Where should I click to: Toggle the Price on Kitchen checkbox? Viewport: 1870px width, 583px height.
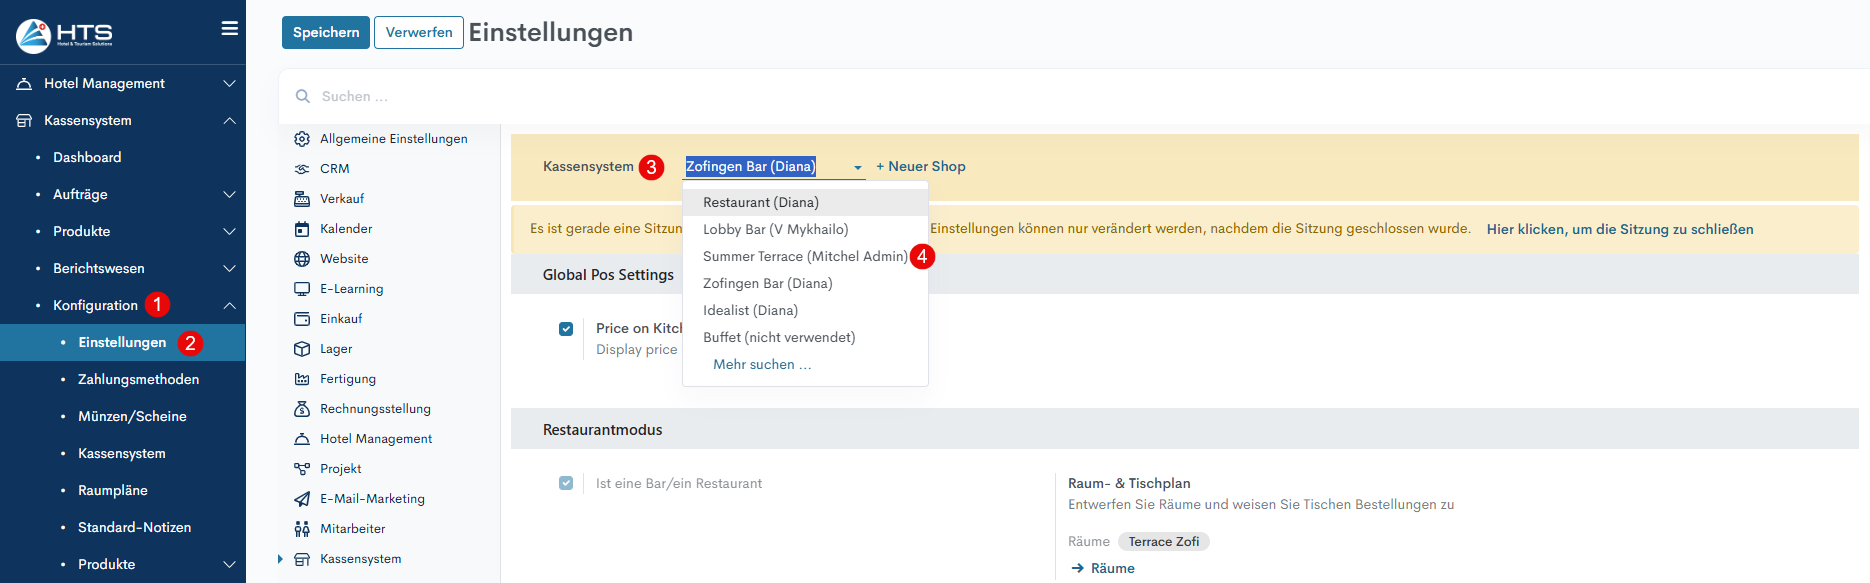click(566, 329)
